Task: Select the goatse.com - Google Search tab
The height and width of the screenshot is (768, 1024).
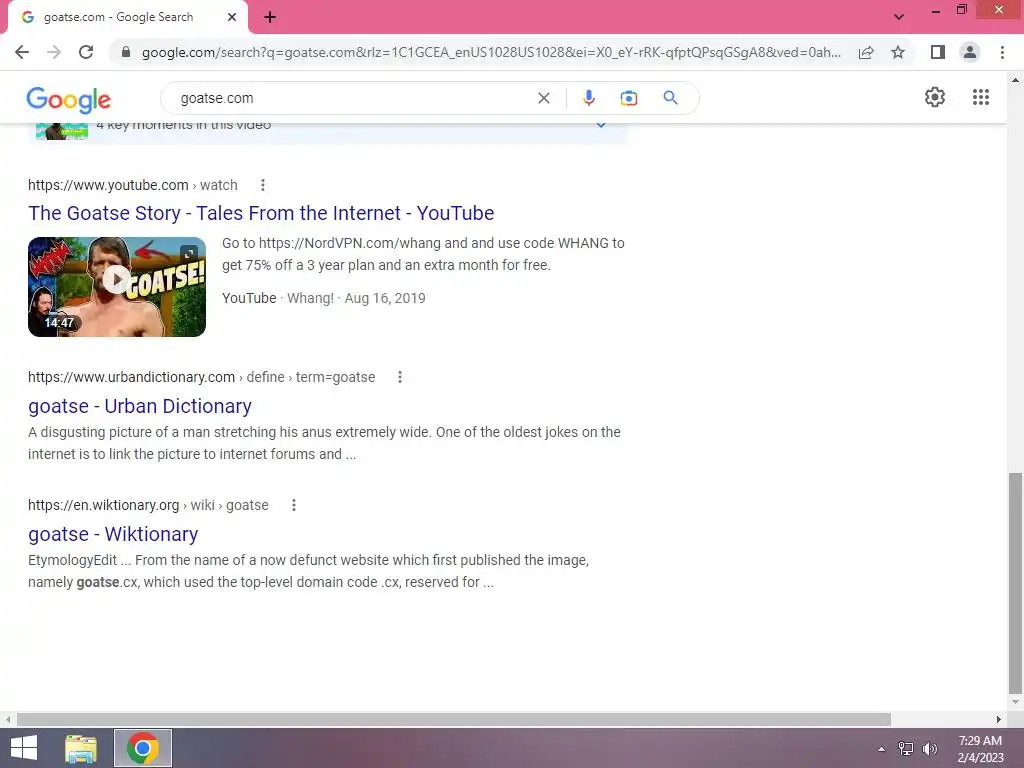Action: click(x=128, y=18)
